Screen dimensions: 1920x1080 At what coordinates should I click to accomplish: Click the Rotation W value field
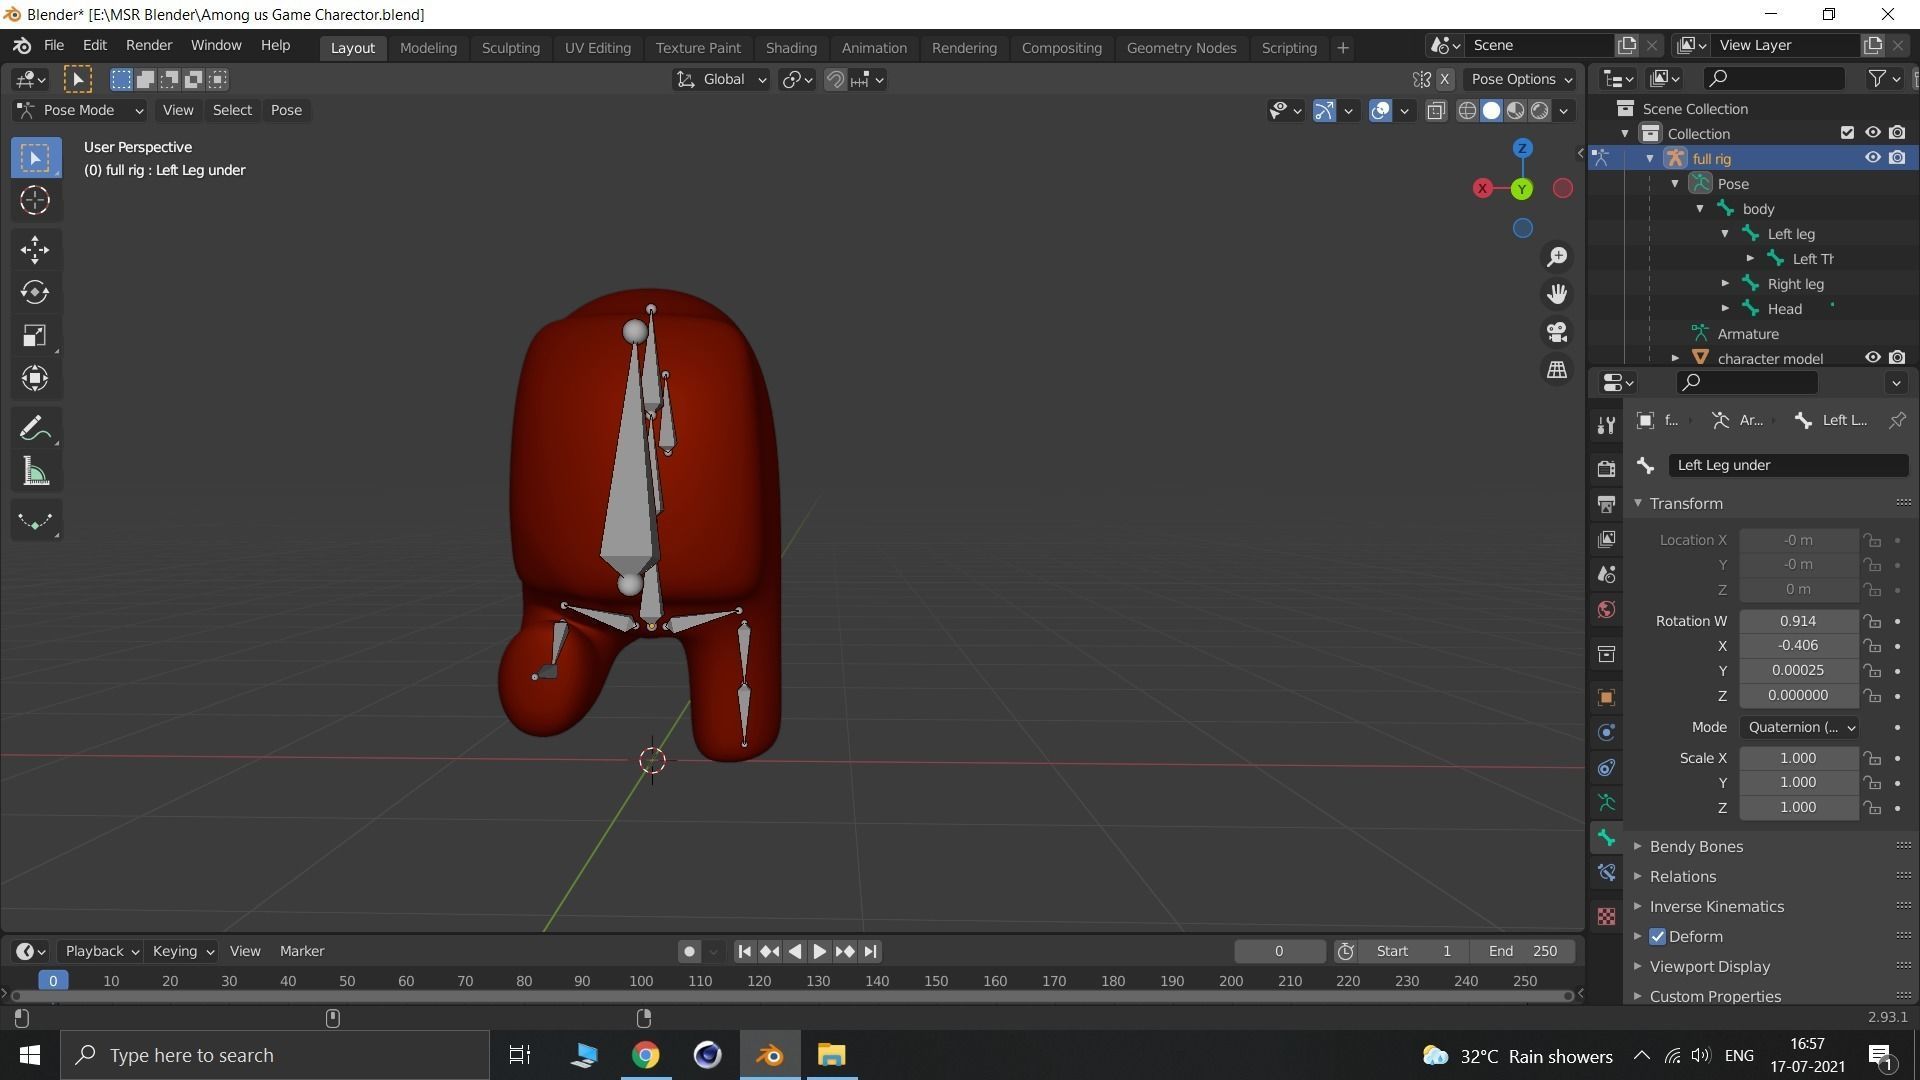[x=1798, y=621]
